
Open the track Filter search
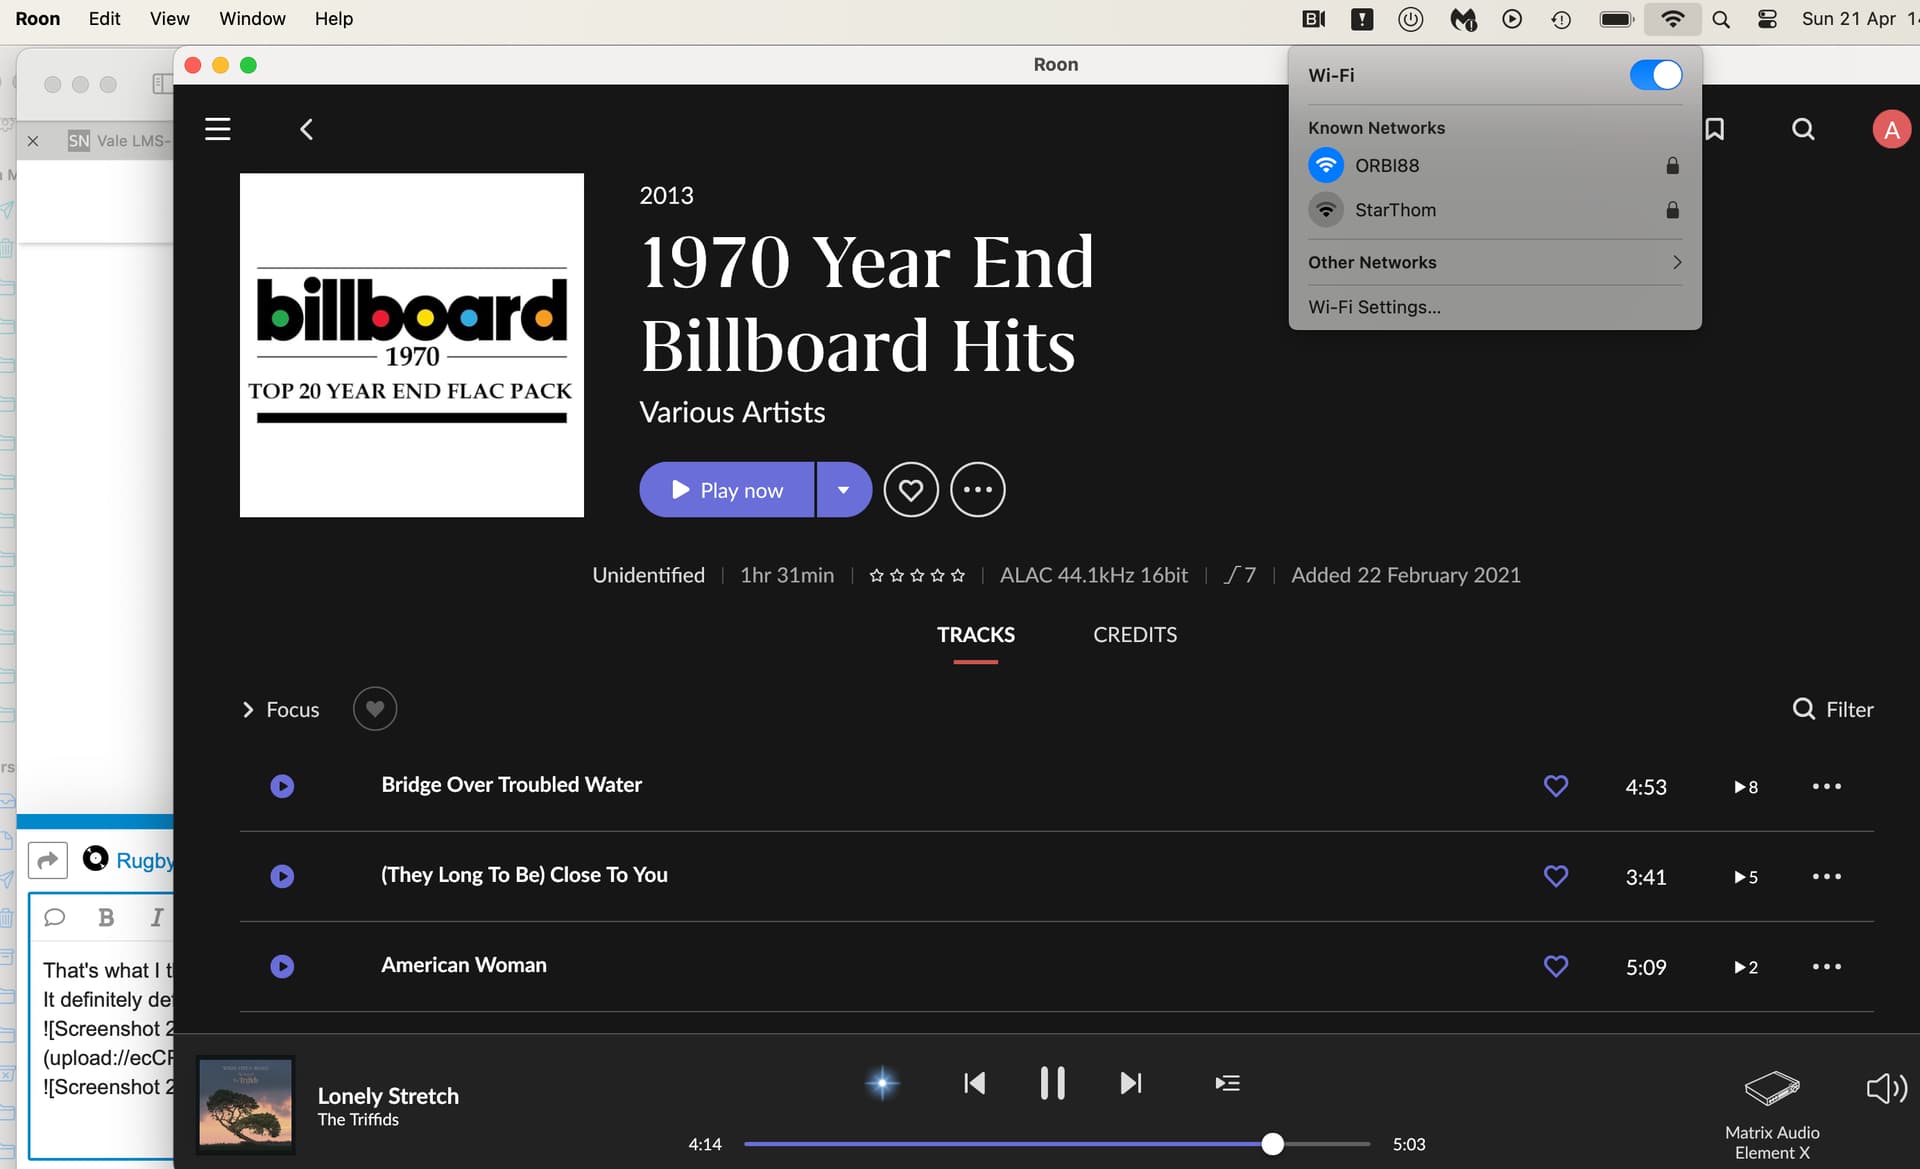(1833, 710)
